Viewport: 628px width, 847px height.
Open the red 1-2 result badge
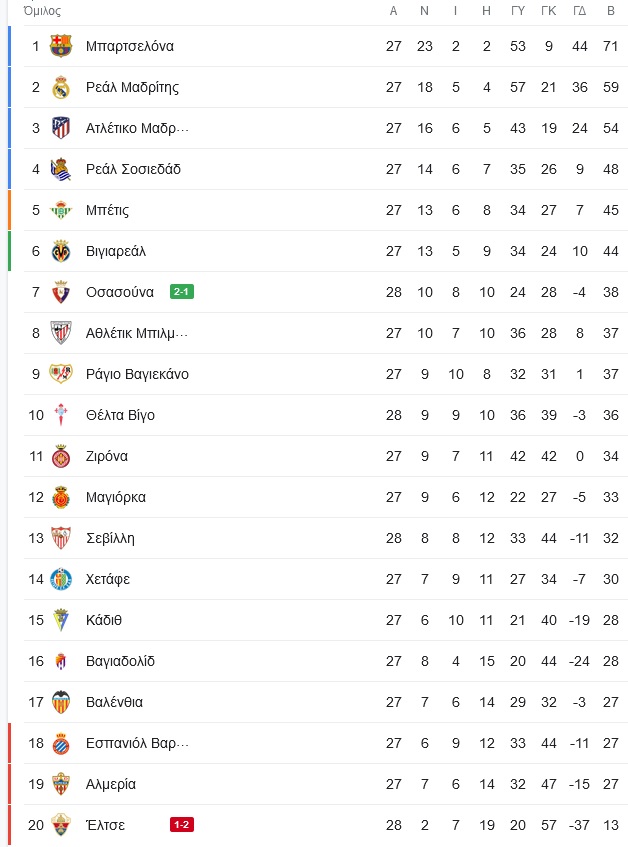tap(182, 825)
